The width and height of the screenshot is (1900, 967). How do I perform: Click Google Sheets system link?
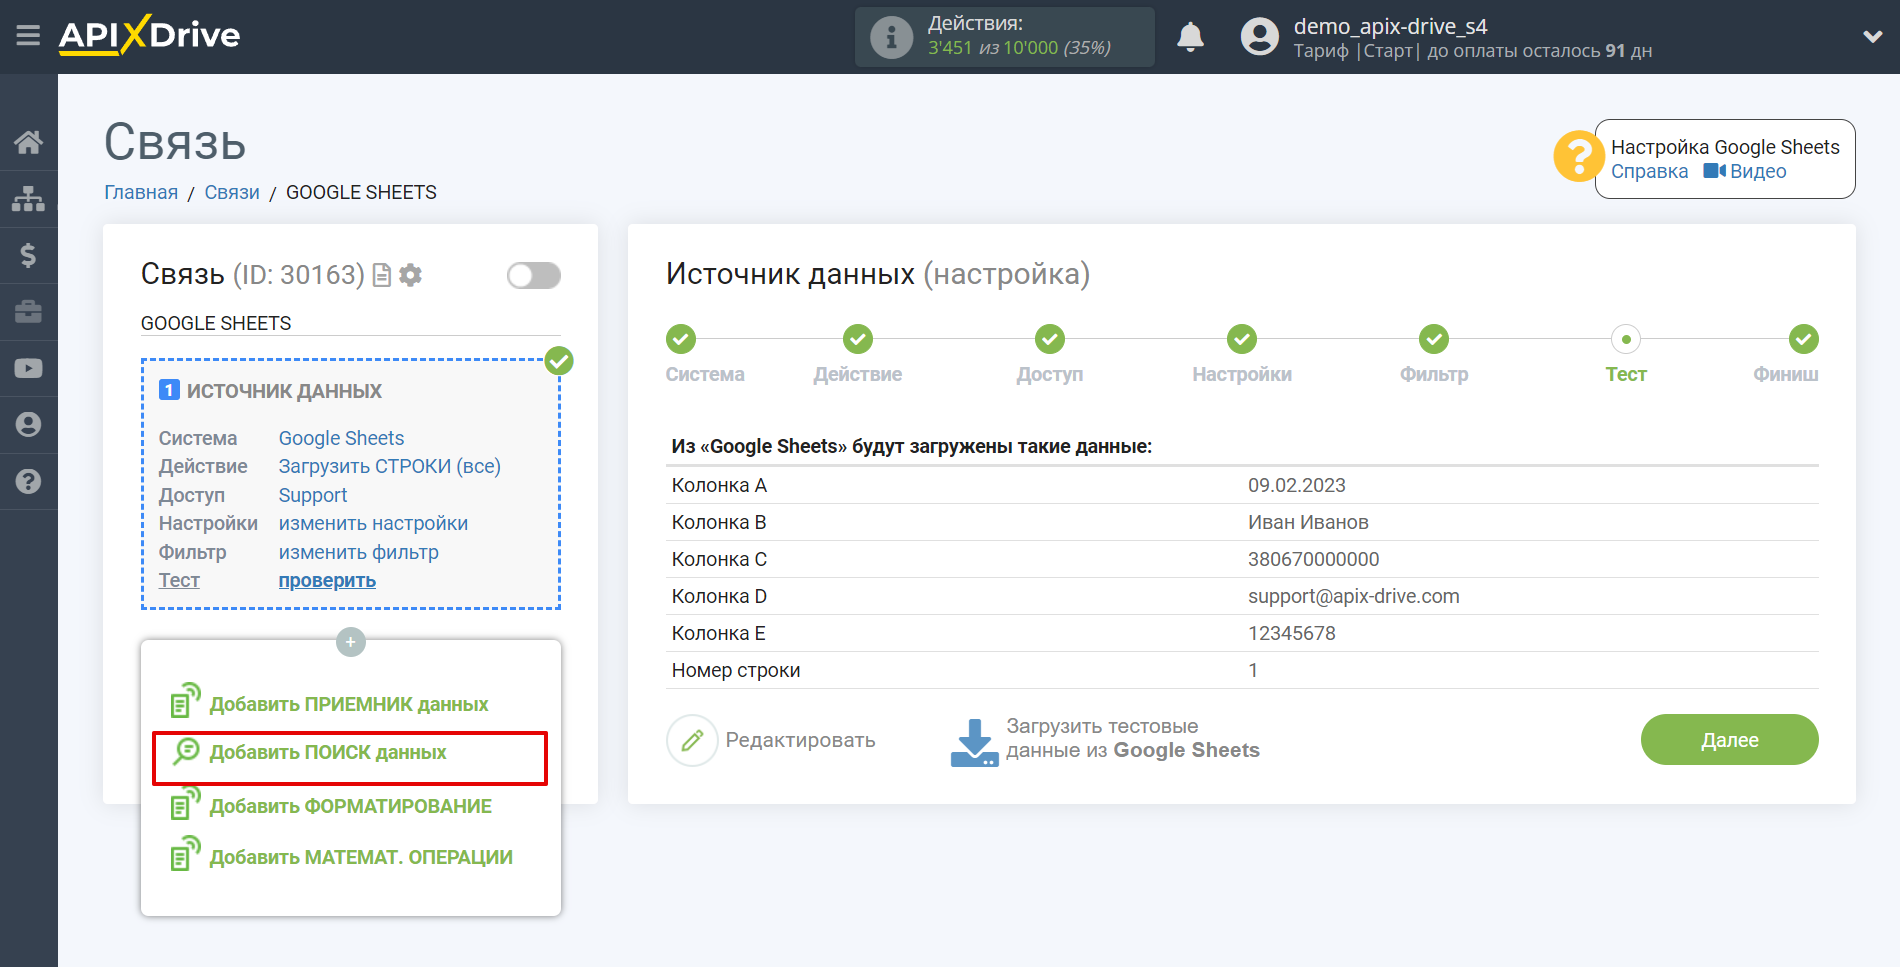point(341,438)
